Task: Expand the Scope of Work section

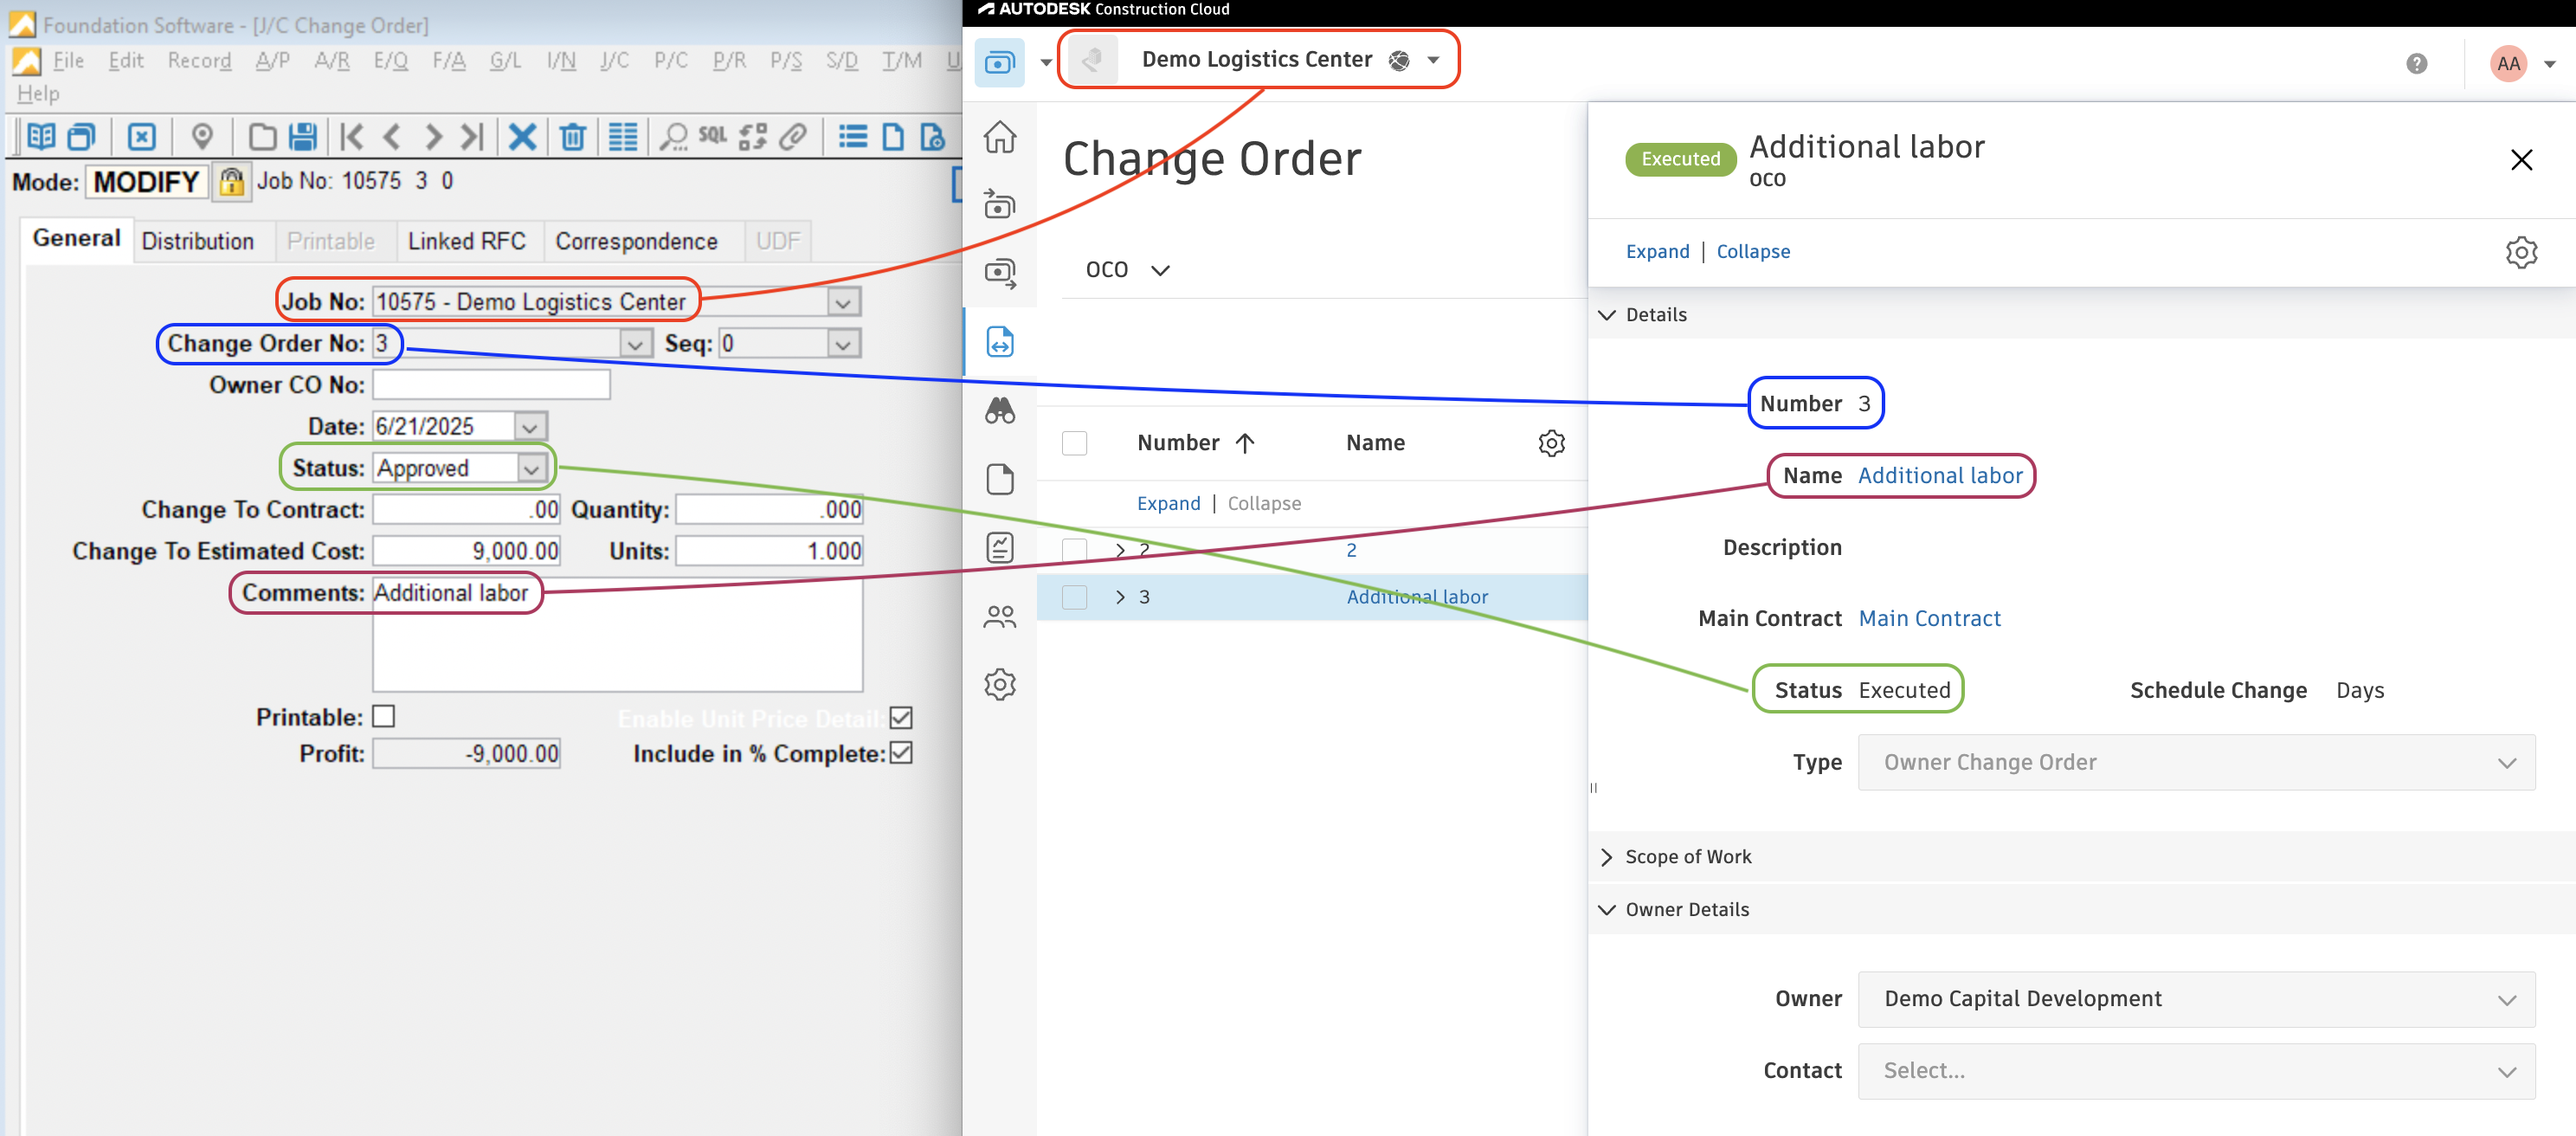Action: 1606,857
